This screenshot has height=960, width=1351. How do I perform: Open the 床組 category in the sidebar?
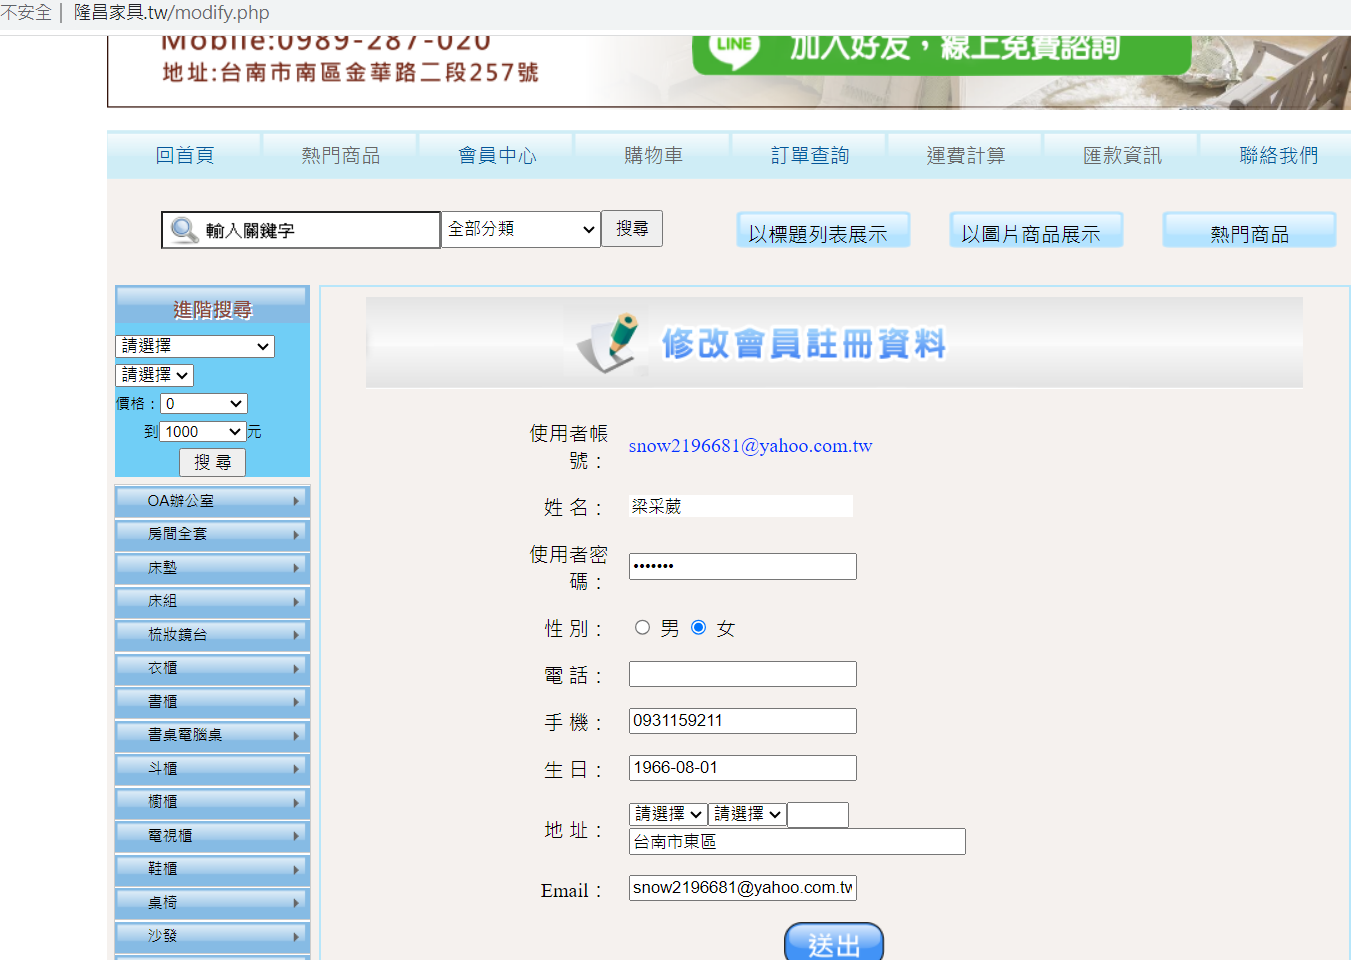(x=212, y=601)
